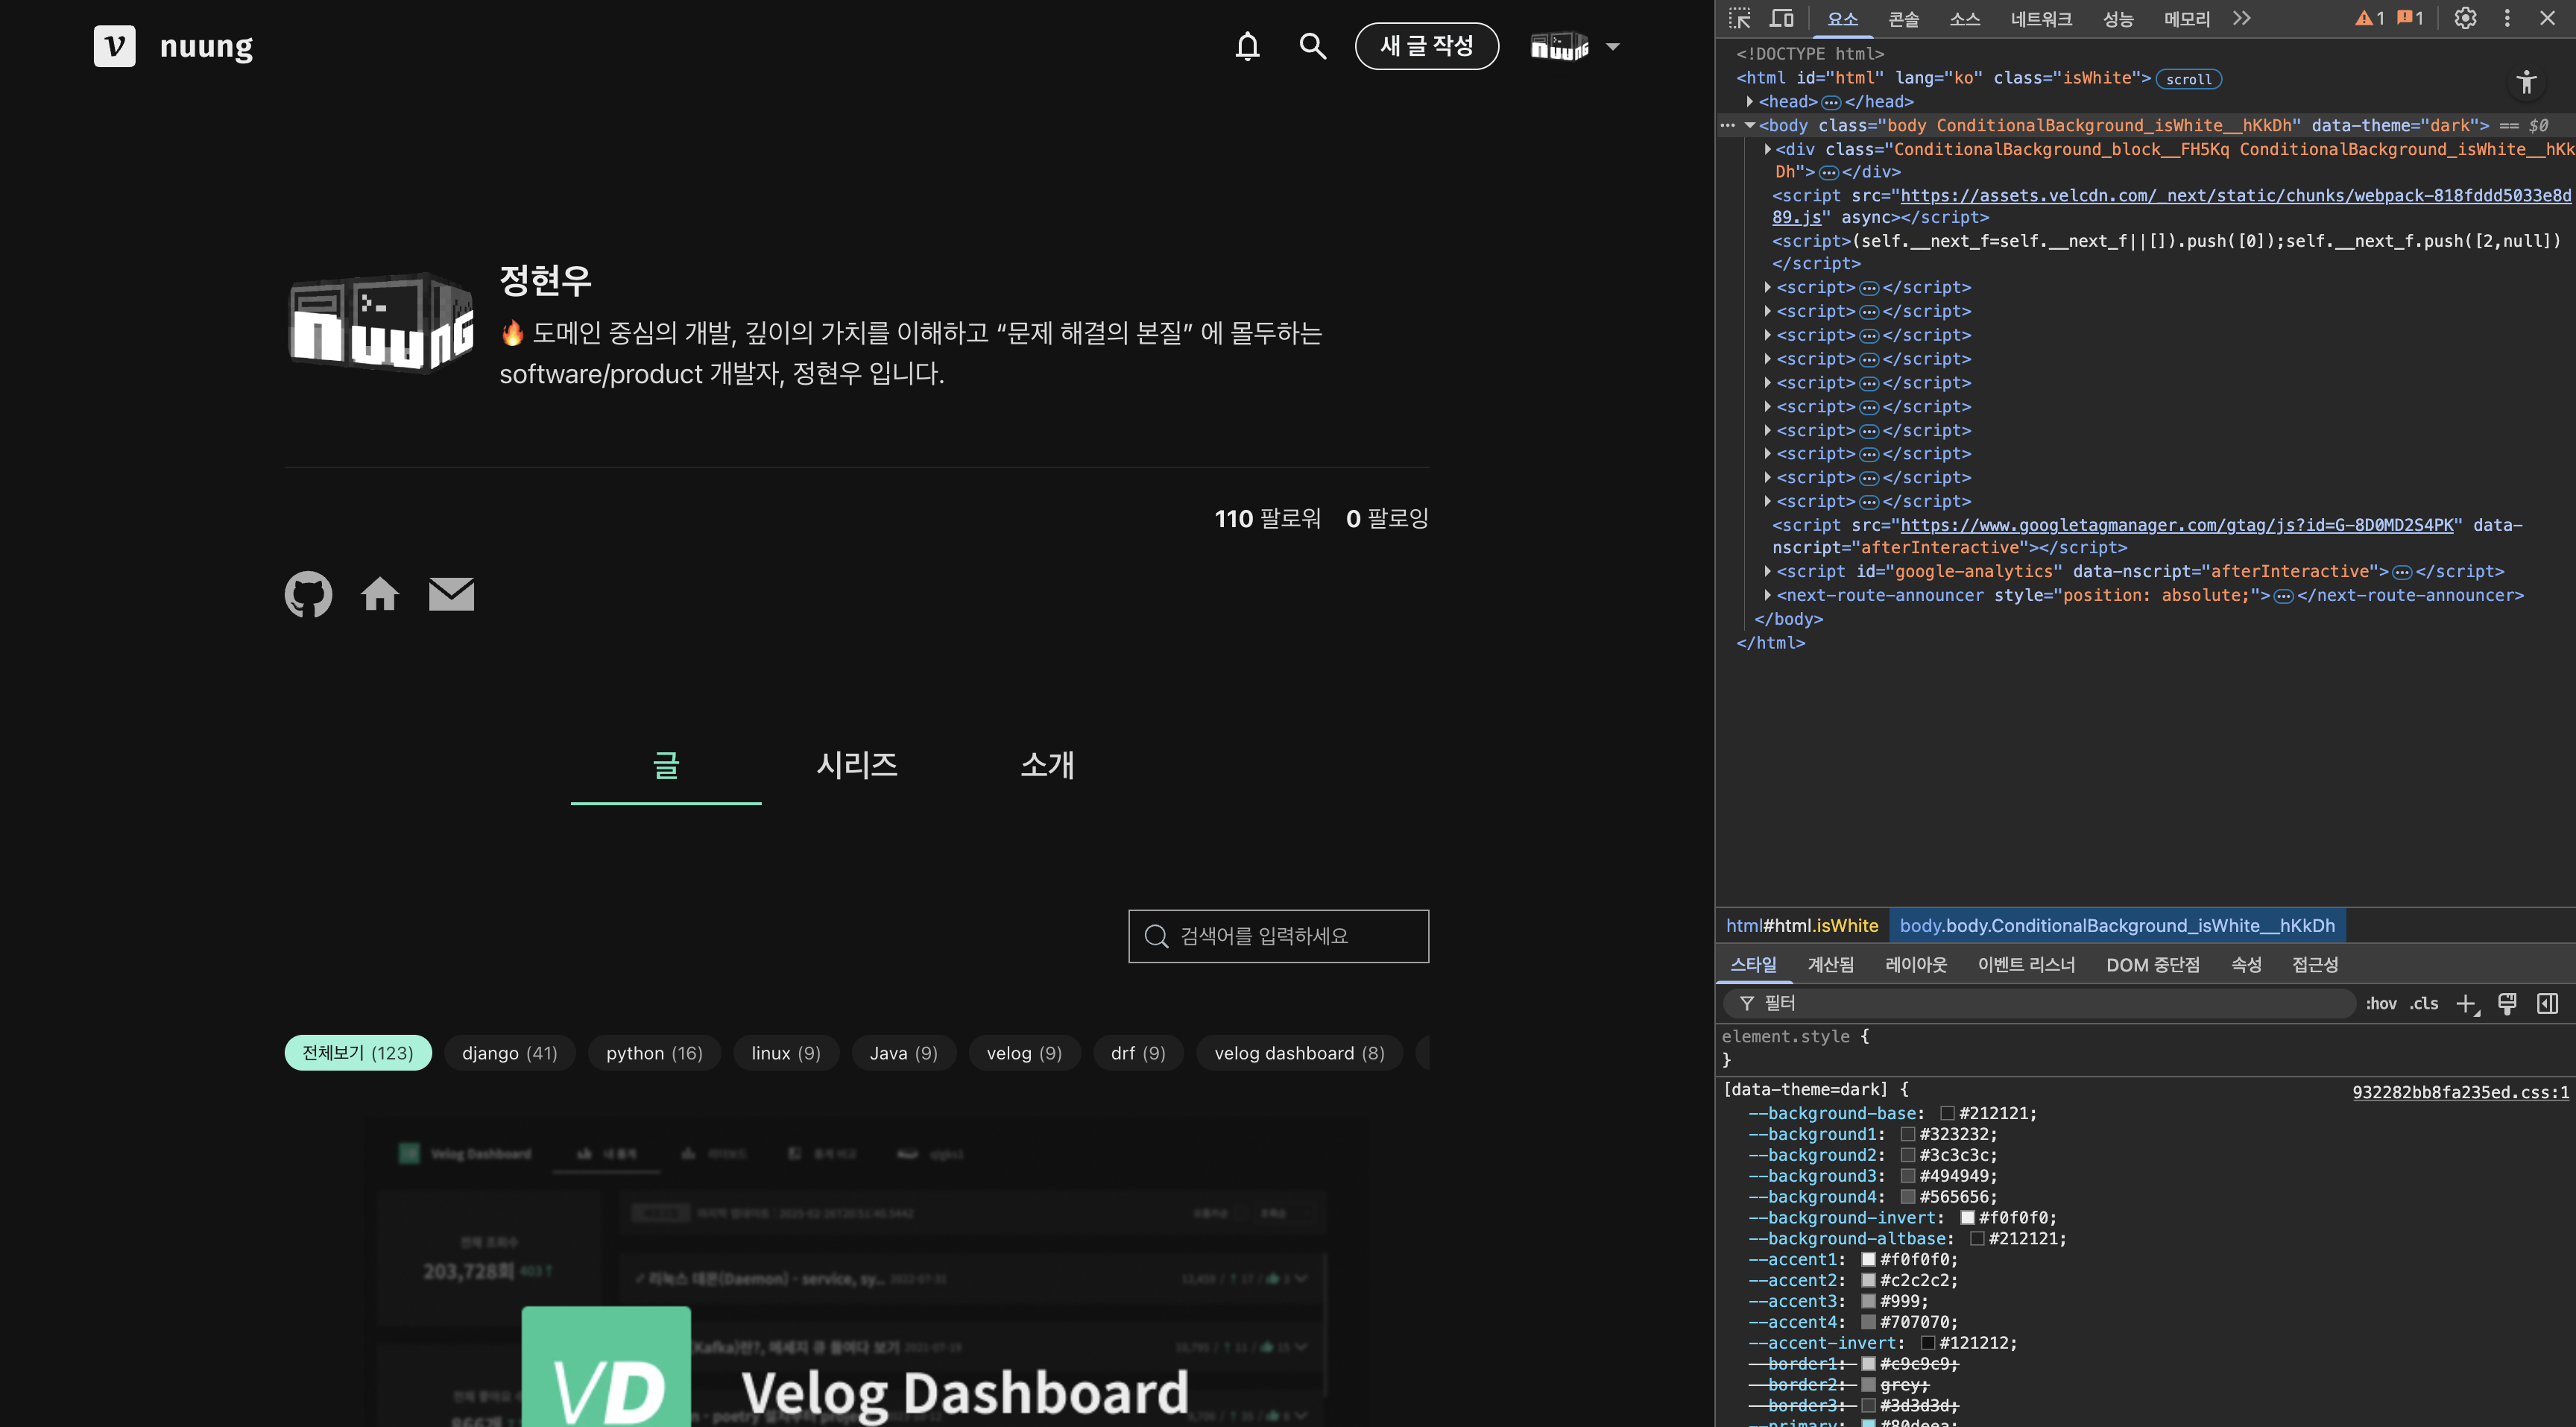
Task: Open the GitHub profile icon
Action: coord(308,594)
